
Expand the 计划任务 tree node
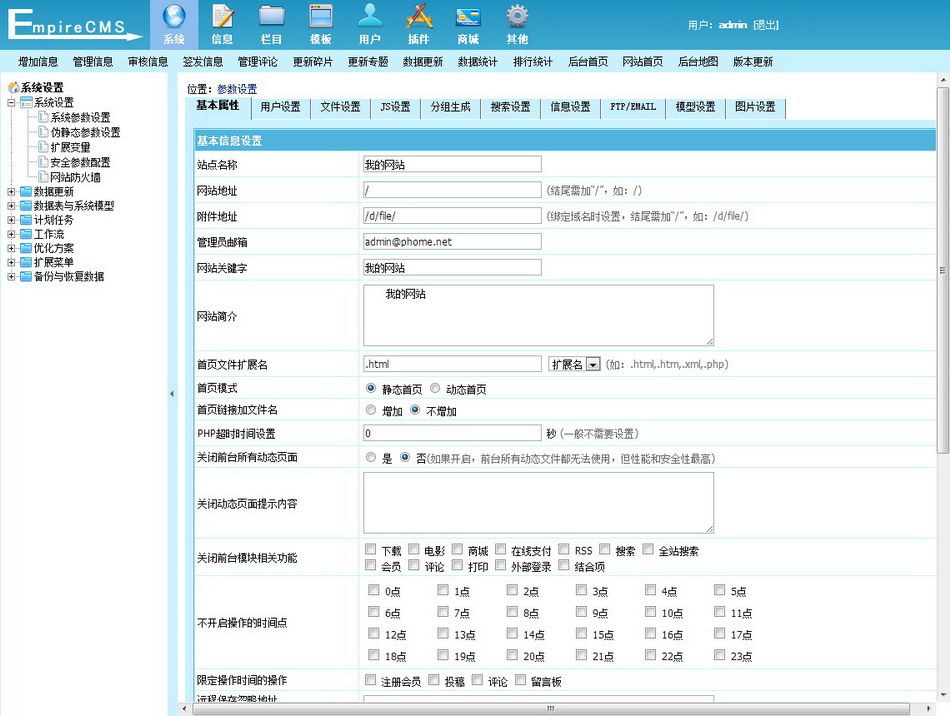point(11,220)
